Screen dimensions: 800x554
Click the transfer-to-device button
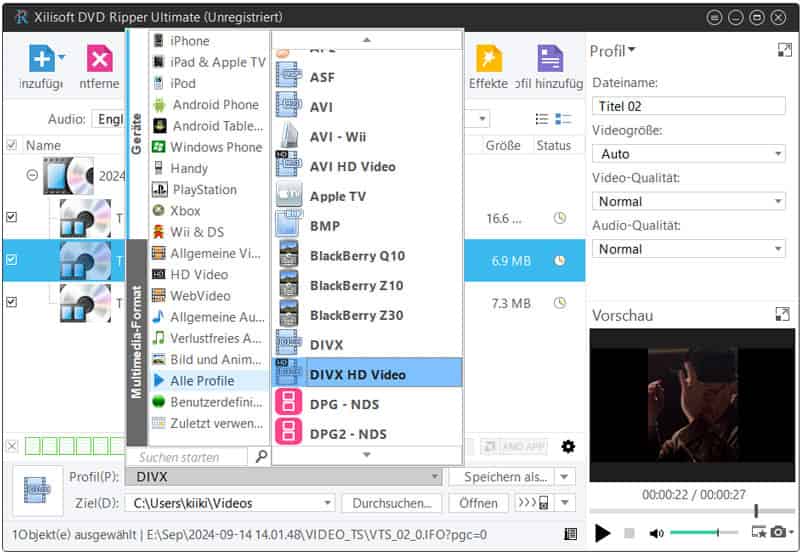tap(535, 503)
